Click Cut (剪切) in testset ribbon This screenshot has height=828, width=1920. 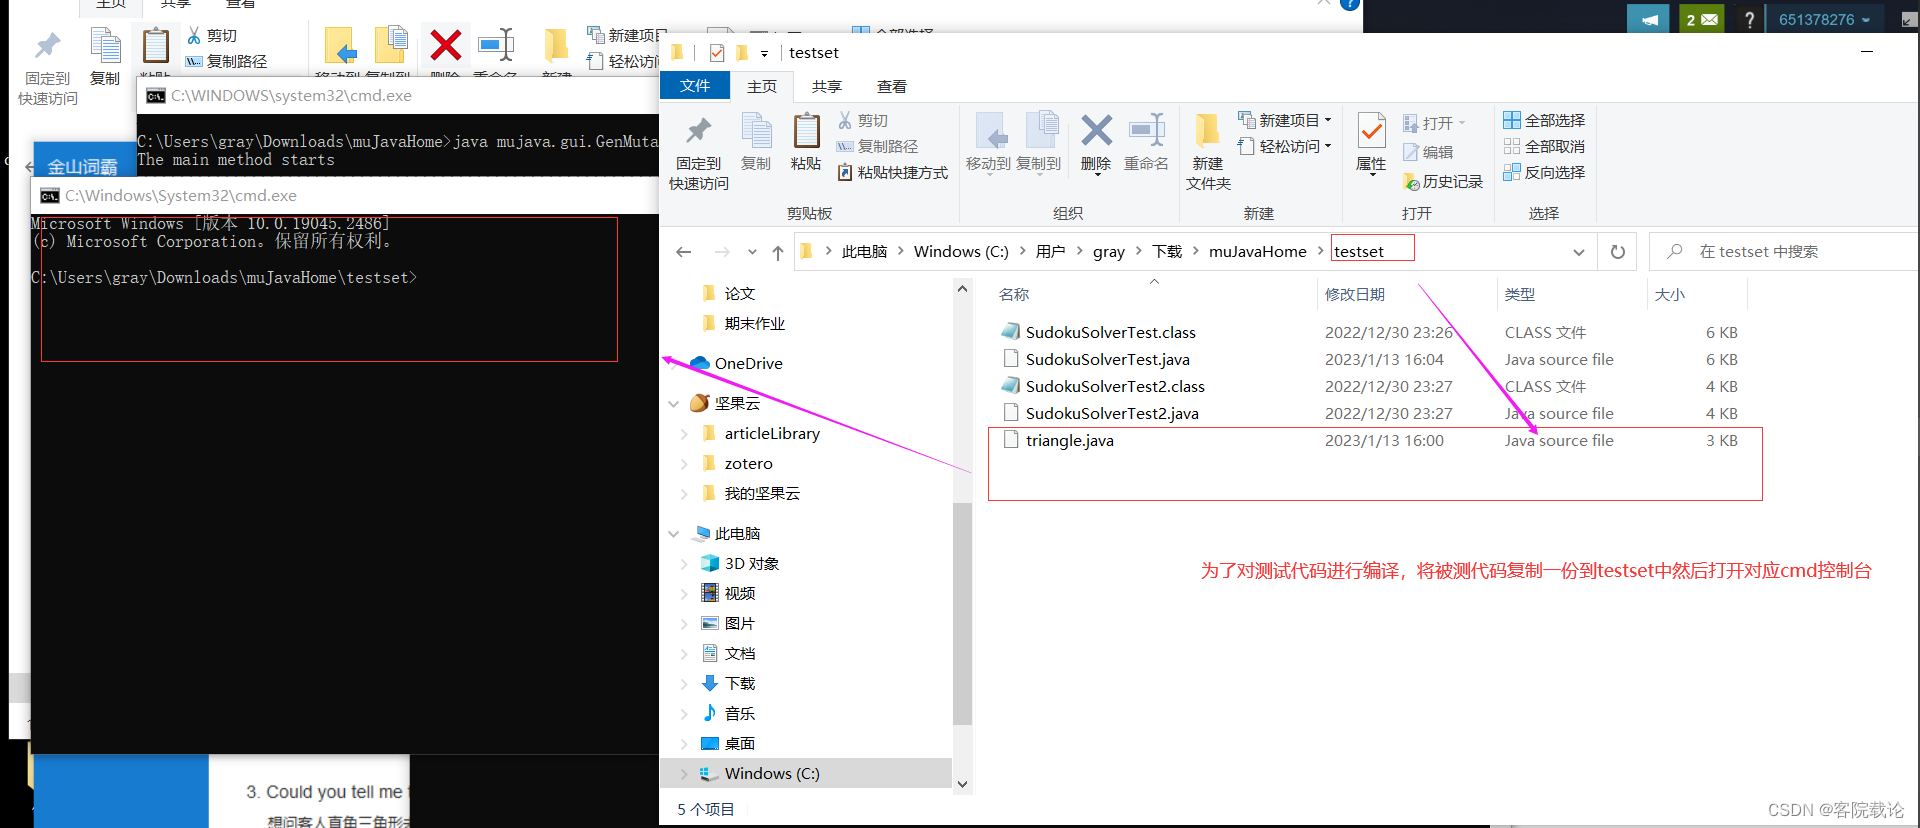863,120
